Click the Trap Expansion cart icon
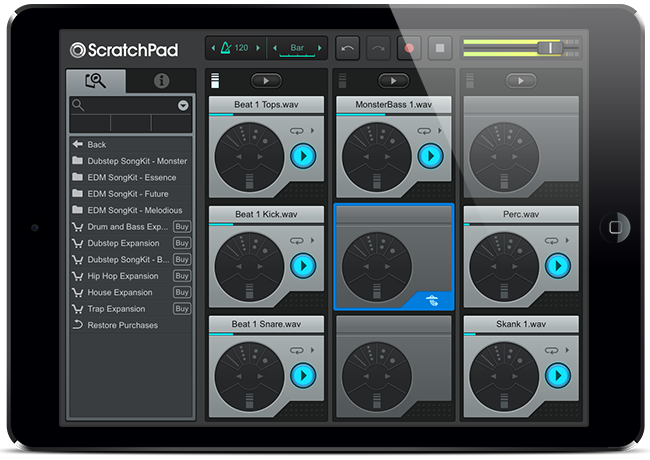650x460 pixels. 78,309
